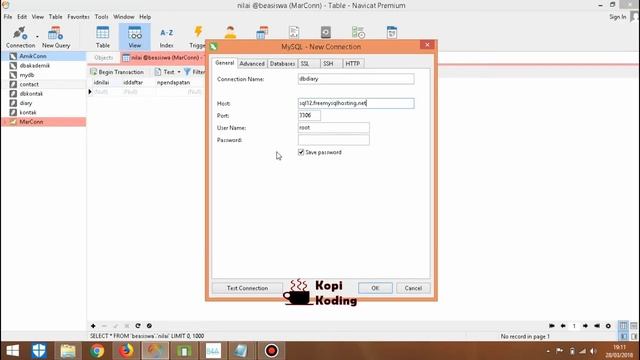Click the Port input field
This screenshot has height=360, width=640.
(309, 116)
